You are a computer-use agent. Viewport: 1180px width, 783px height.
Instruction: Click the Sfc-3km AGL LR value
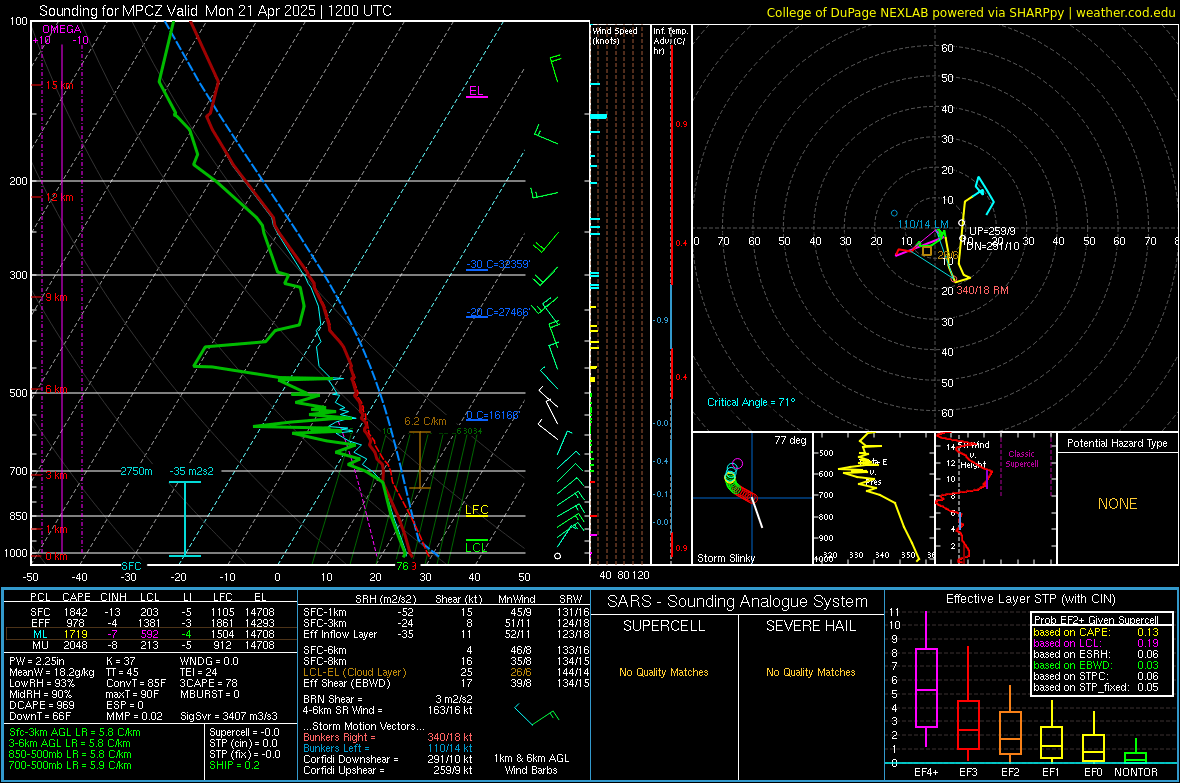(x=75, y=732)
